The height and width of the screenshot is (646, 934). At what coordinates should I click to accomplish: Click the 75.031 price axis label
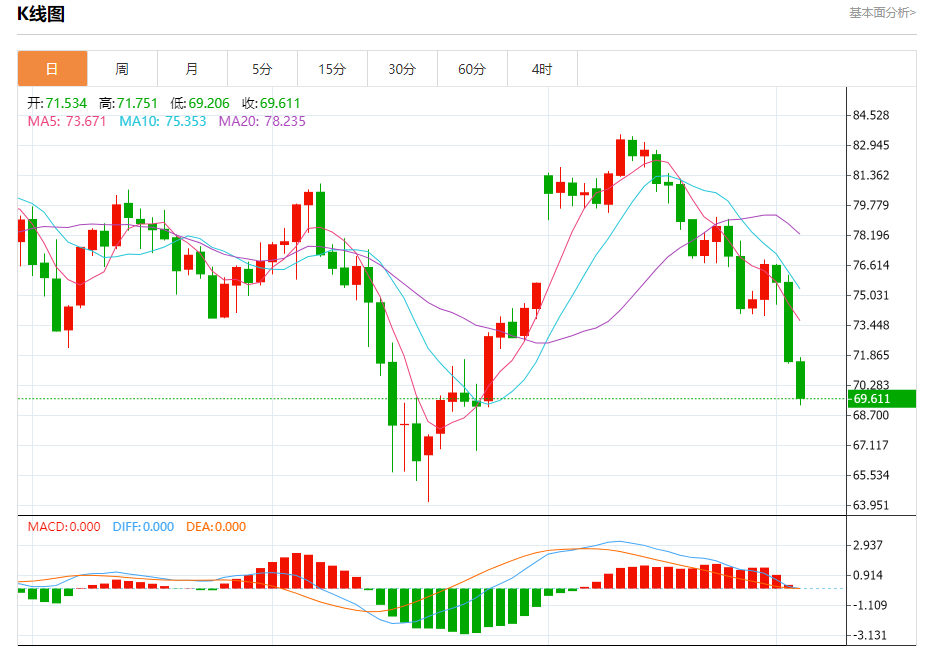(871, 295)
